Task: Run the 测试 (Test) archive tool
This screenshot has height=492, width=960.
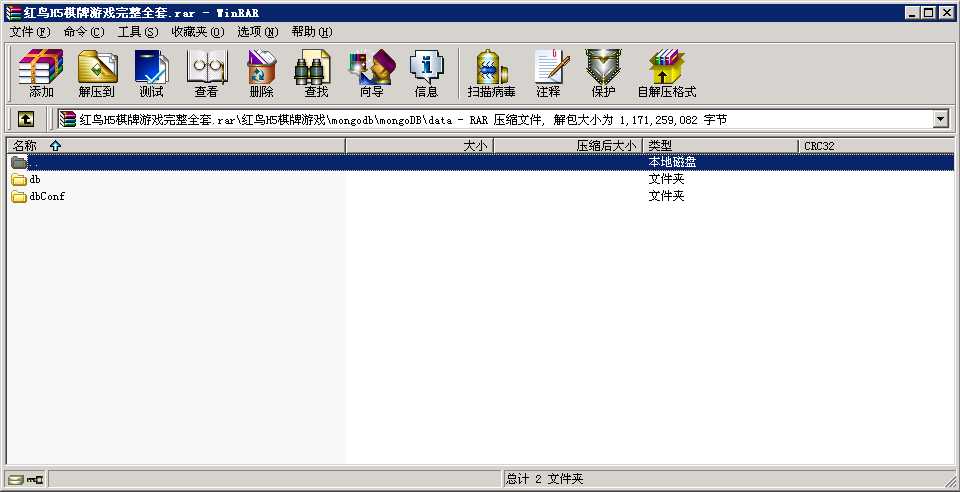Action: coord(151,73)
